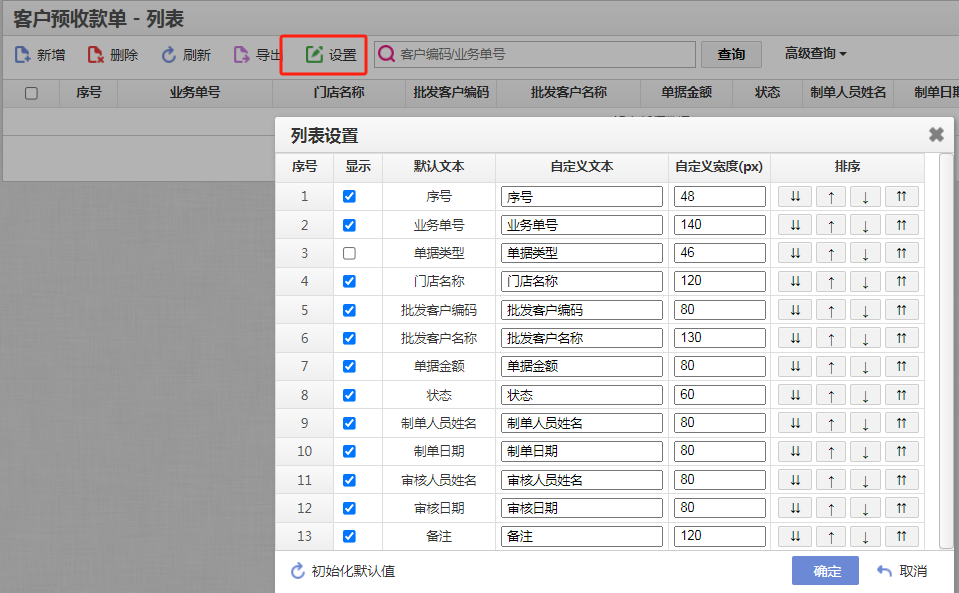This screenshot has width=959, height=593.
Task: Move 备注 row to bottom
Action: click(794, 536)
